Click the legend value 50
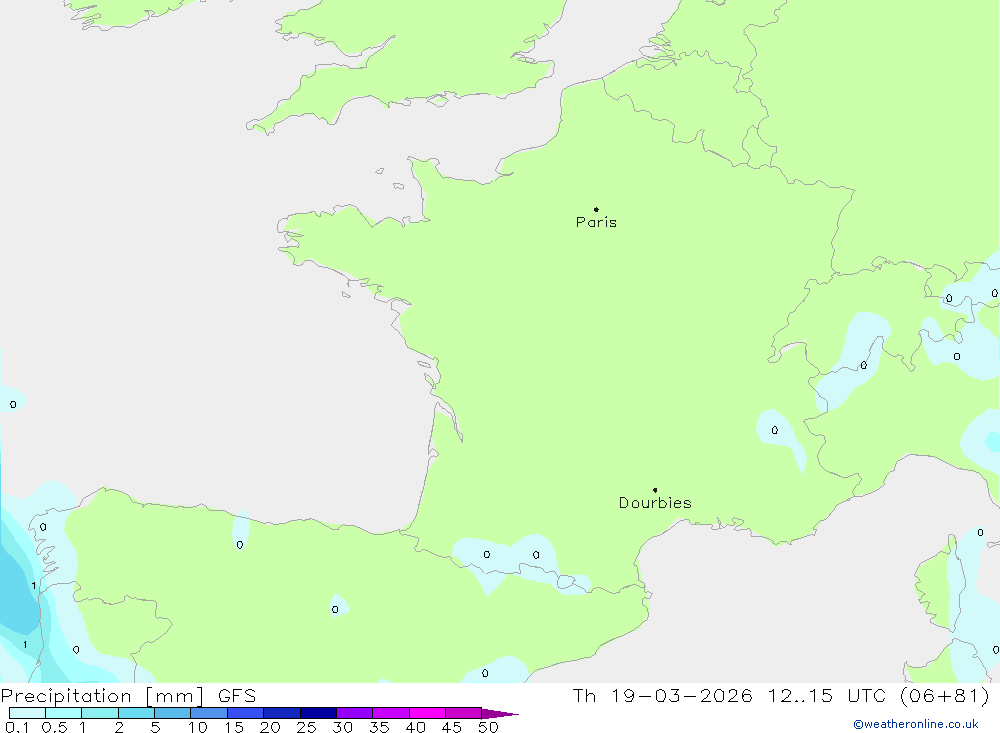1000x733 pixels. [x=488, y=727]
